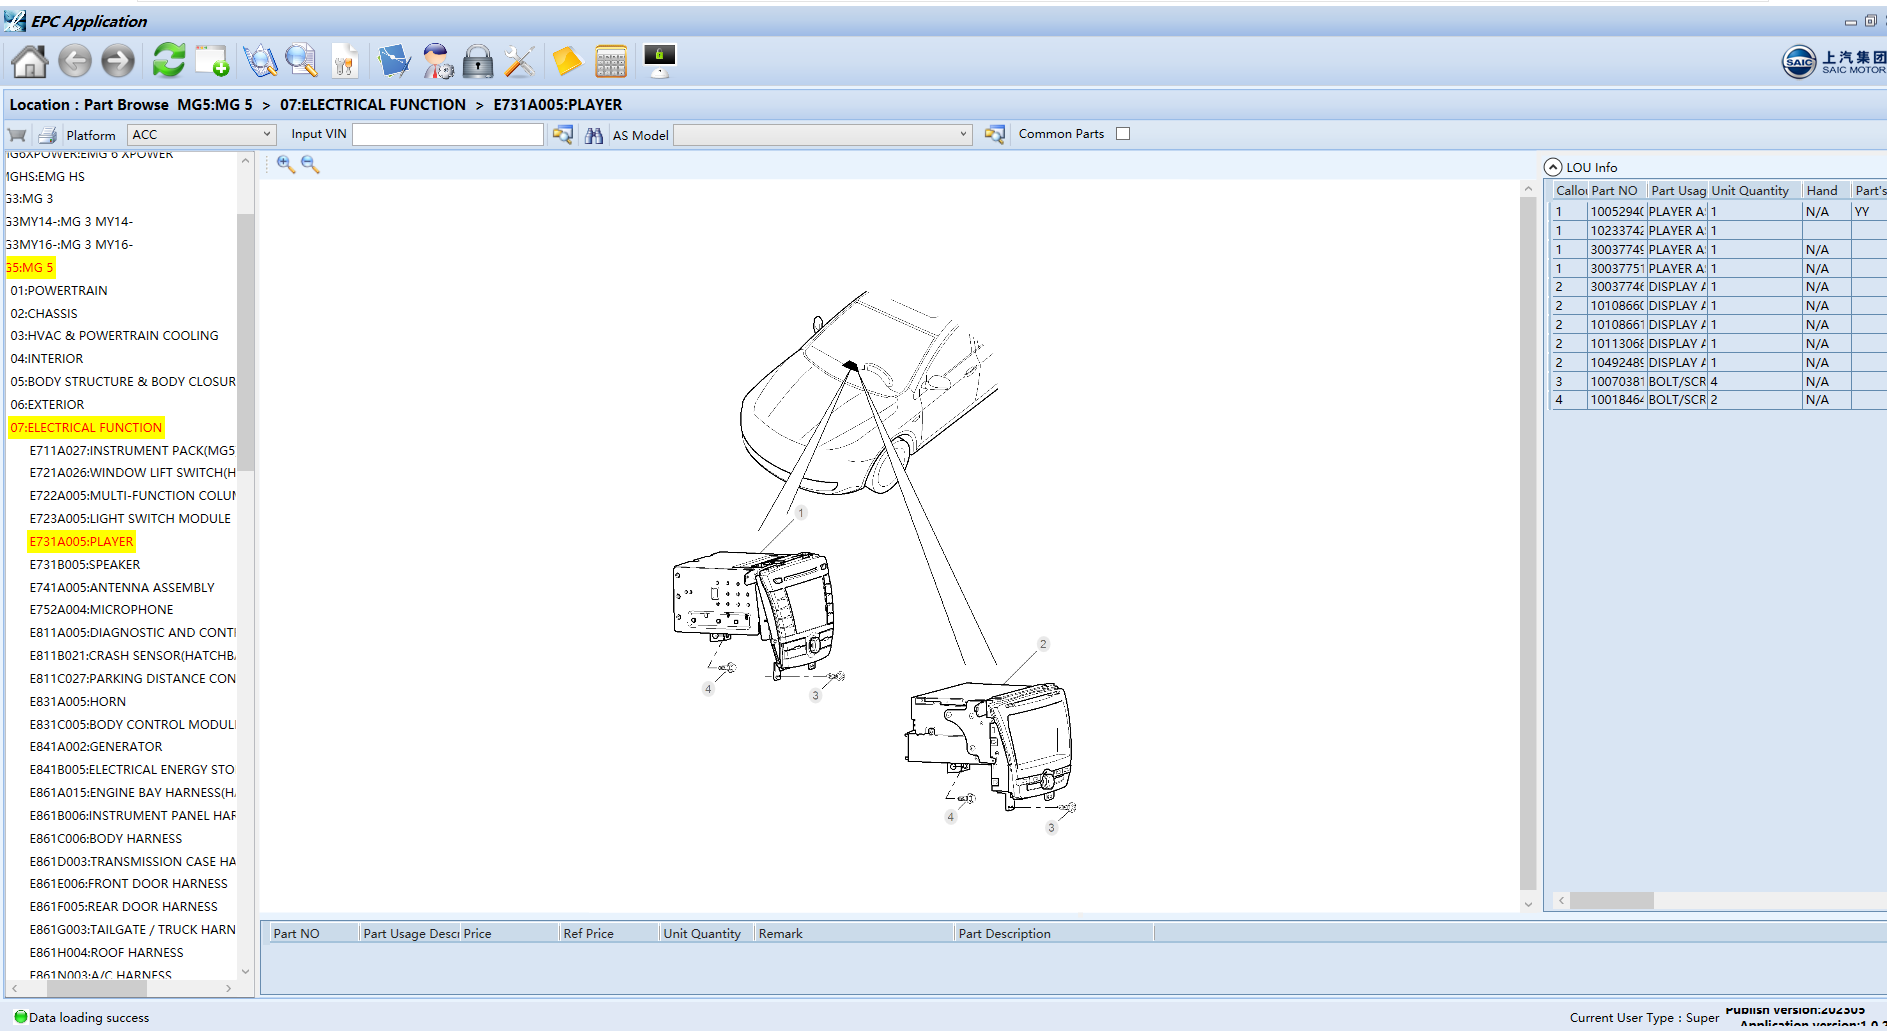
Task: Click the binoculars search icon
Action: (x=594, y=135)
